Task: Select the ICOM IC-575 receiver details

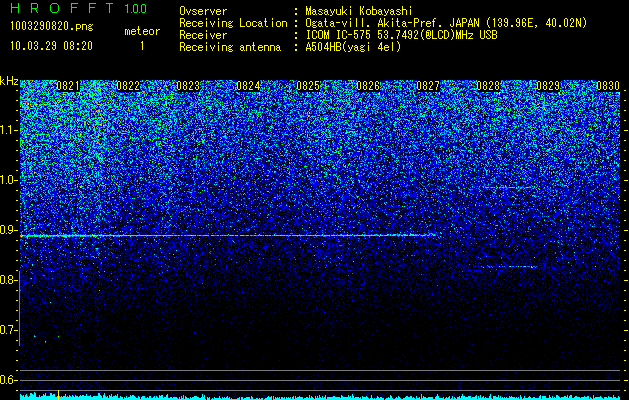Action: click(x=401, y=35)
